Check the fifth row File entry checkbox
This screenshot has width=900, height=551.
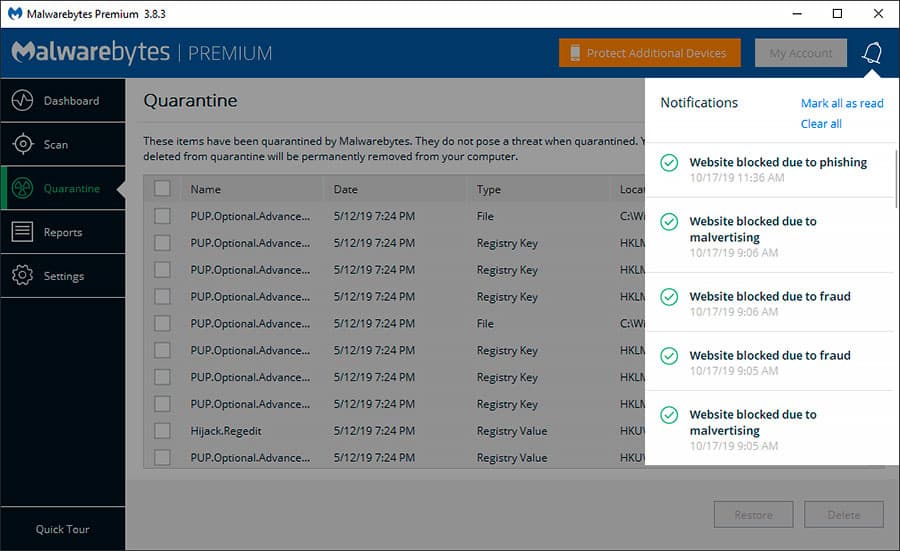[x=162, y=323]
